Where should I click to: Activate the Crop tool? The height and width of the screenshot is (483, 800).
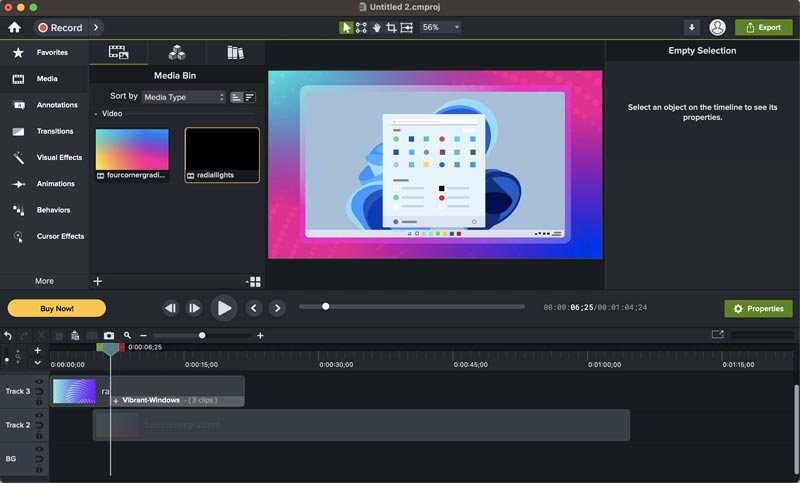click(391, 28)
